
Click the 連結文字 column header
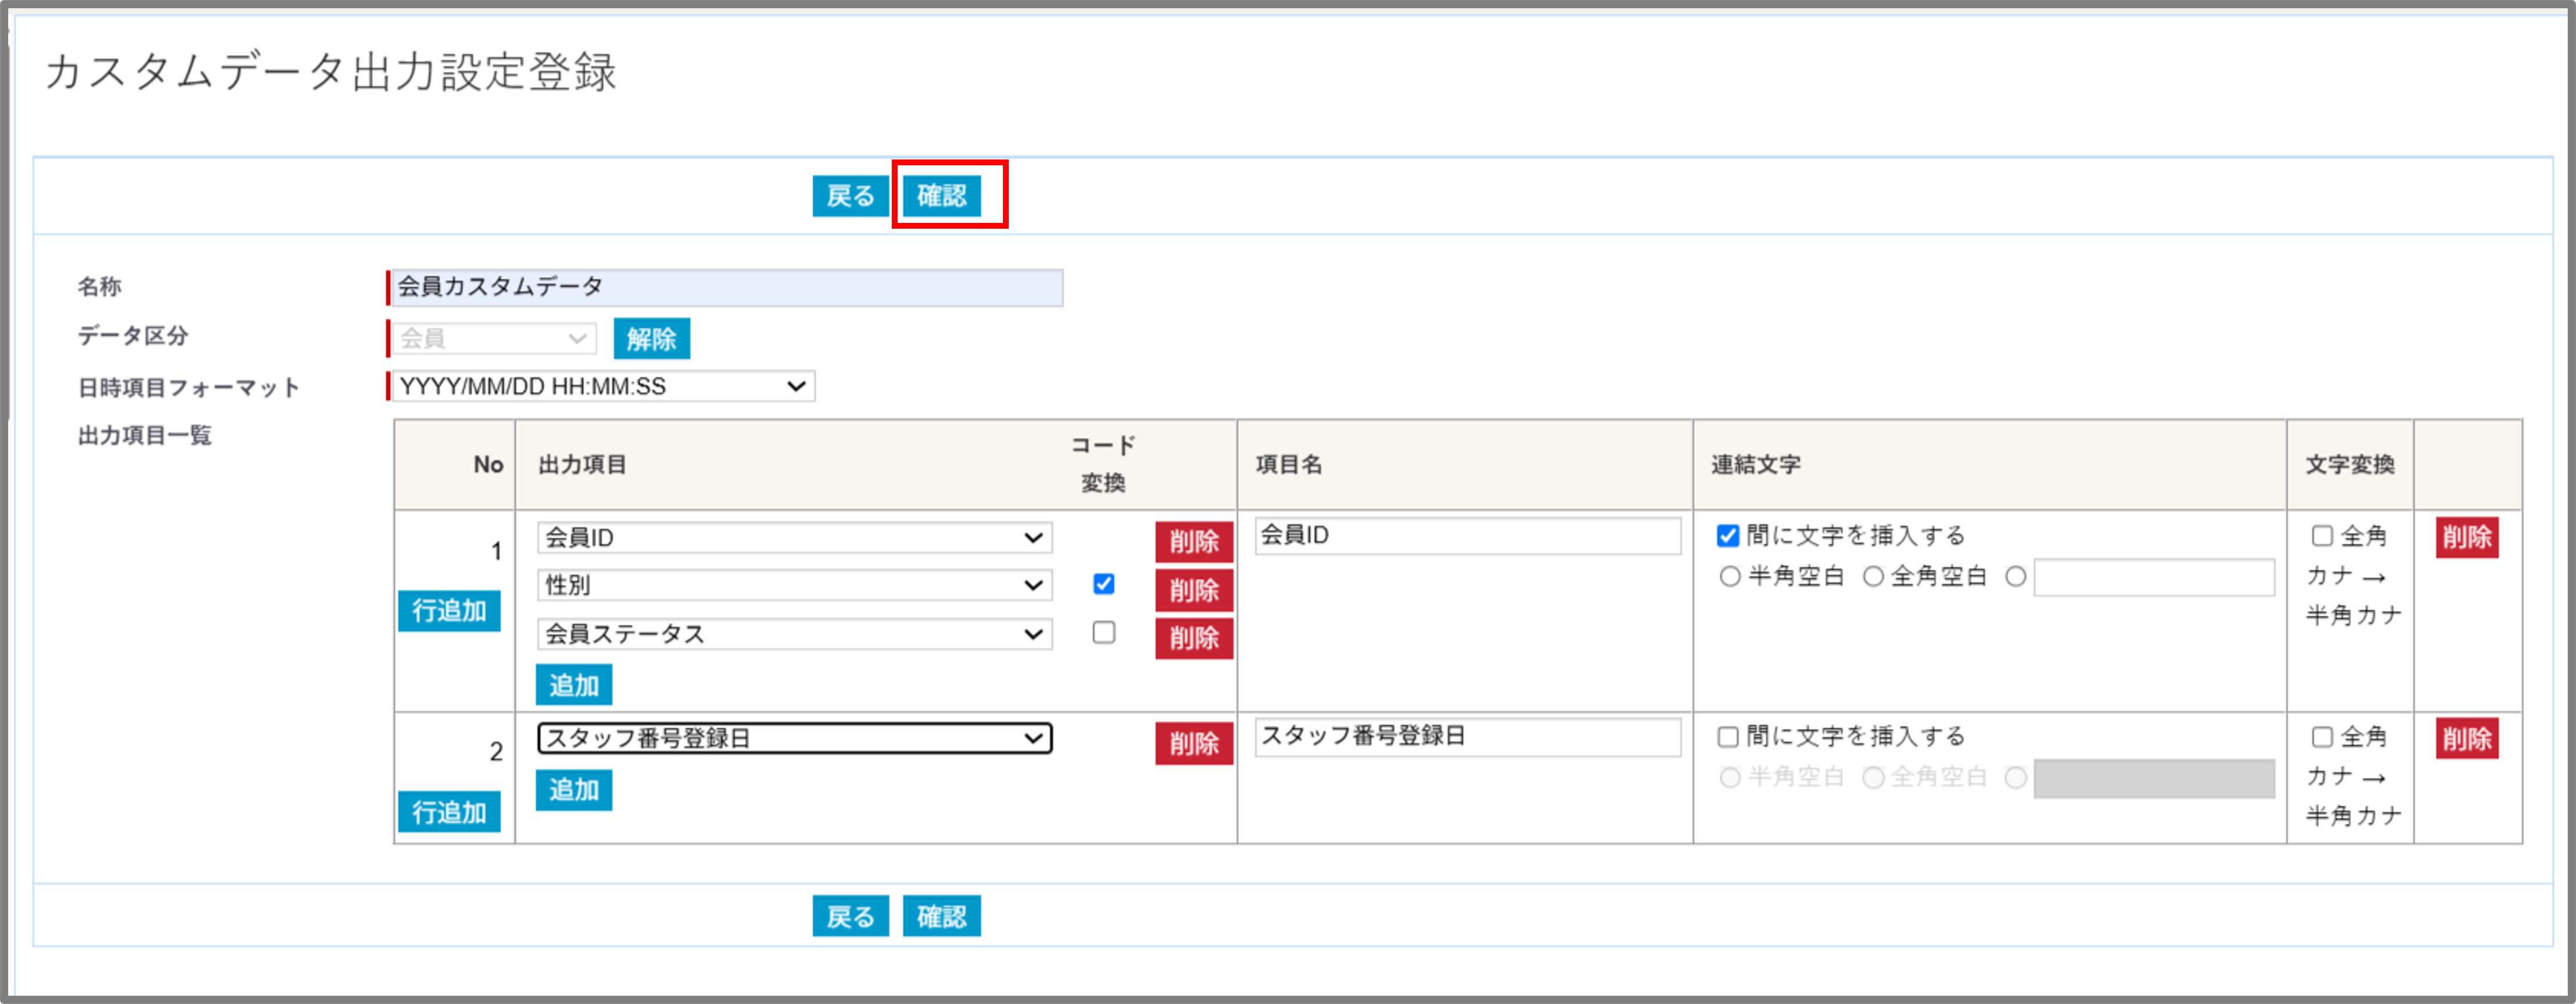[1755, 464]
